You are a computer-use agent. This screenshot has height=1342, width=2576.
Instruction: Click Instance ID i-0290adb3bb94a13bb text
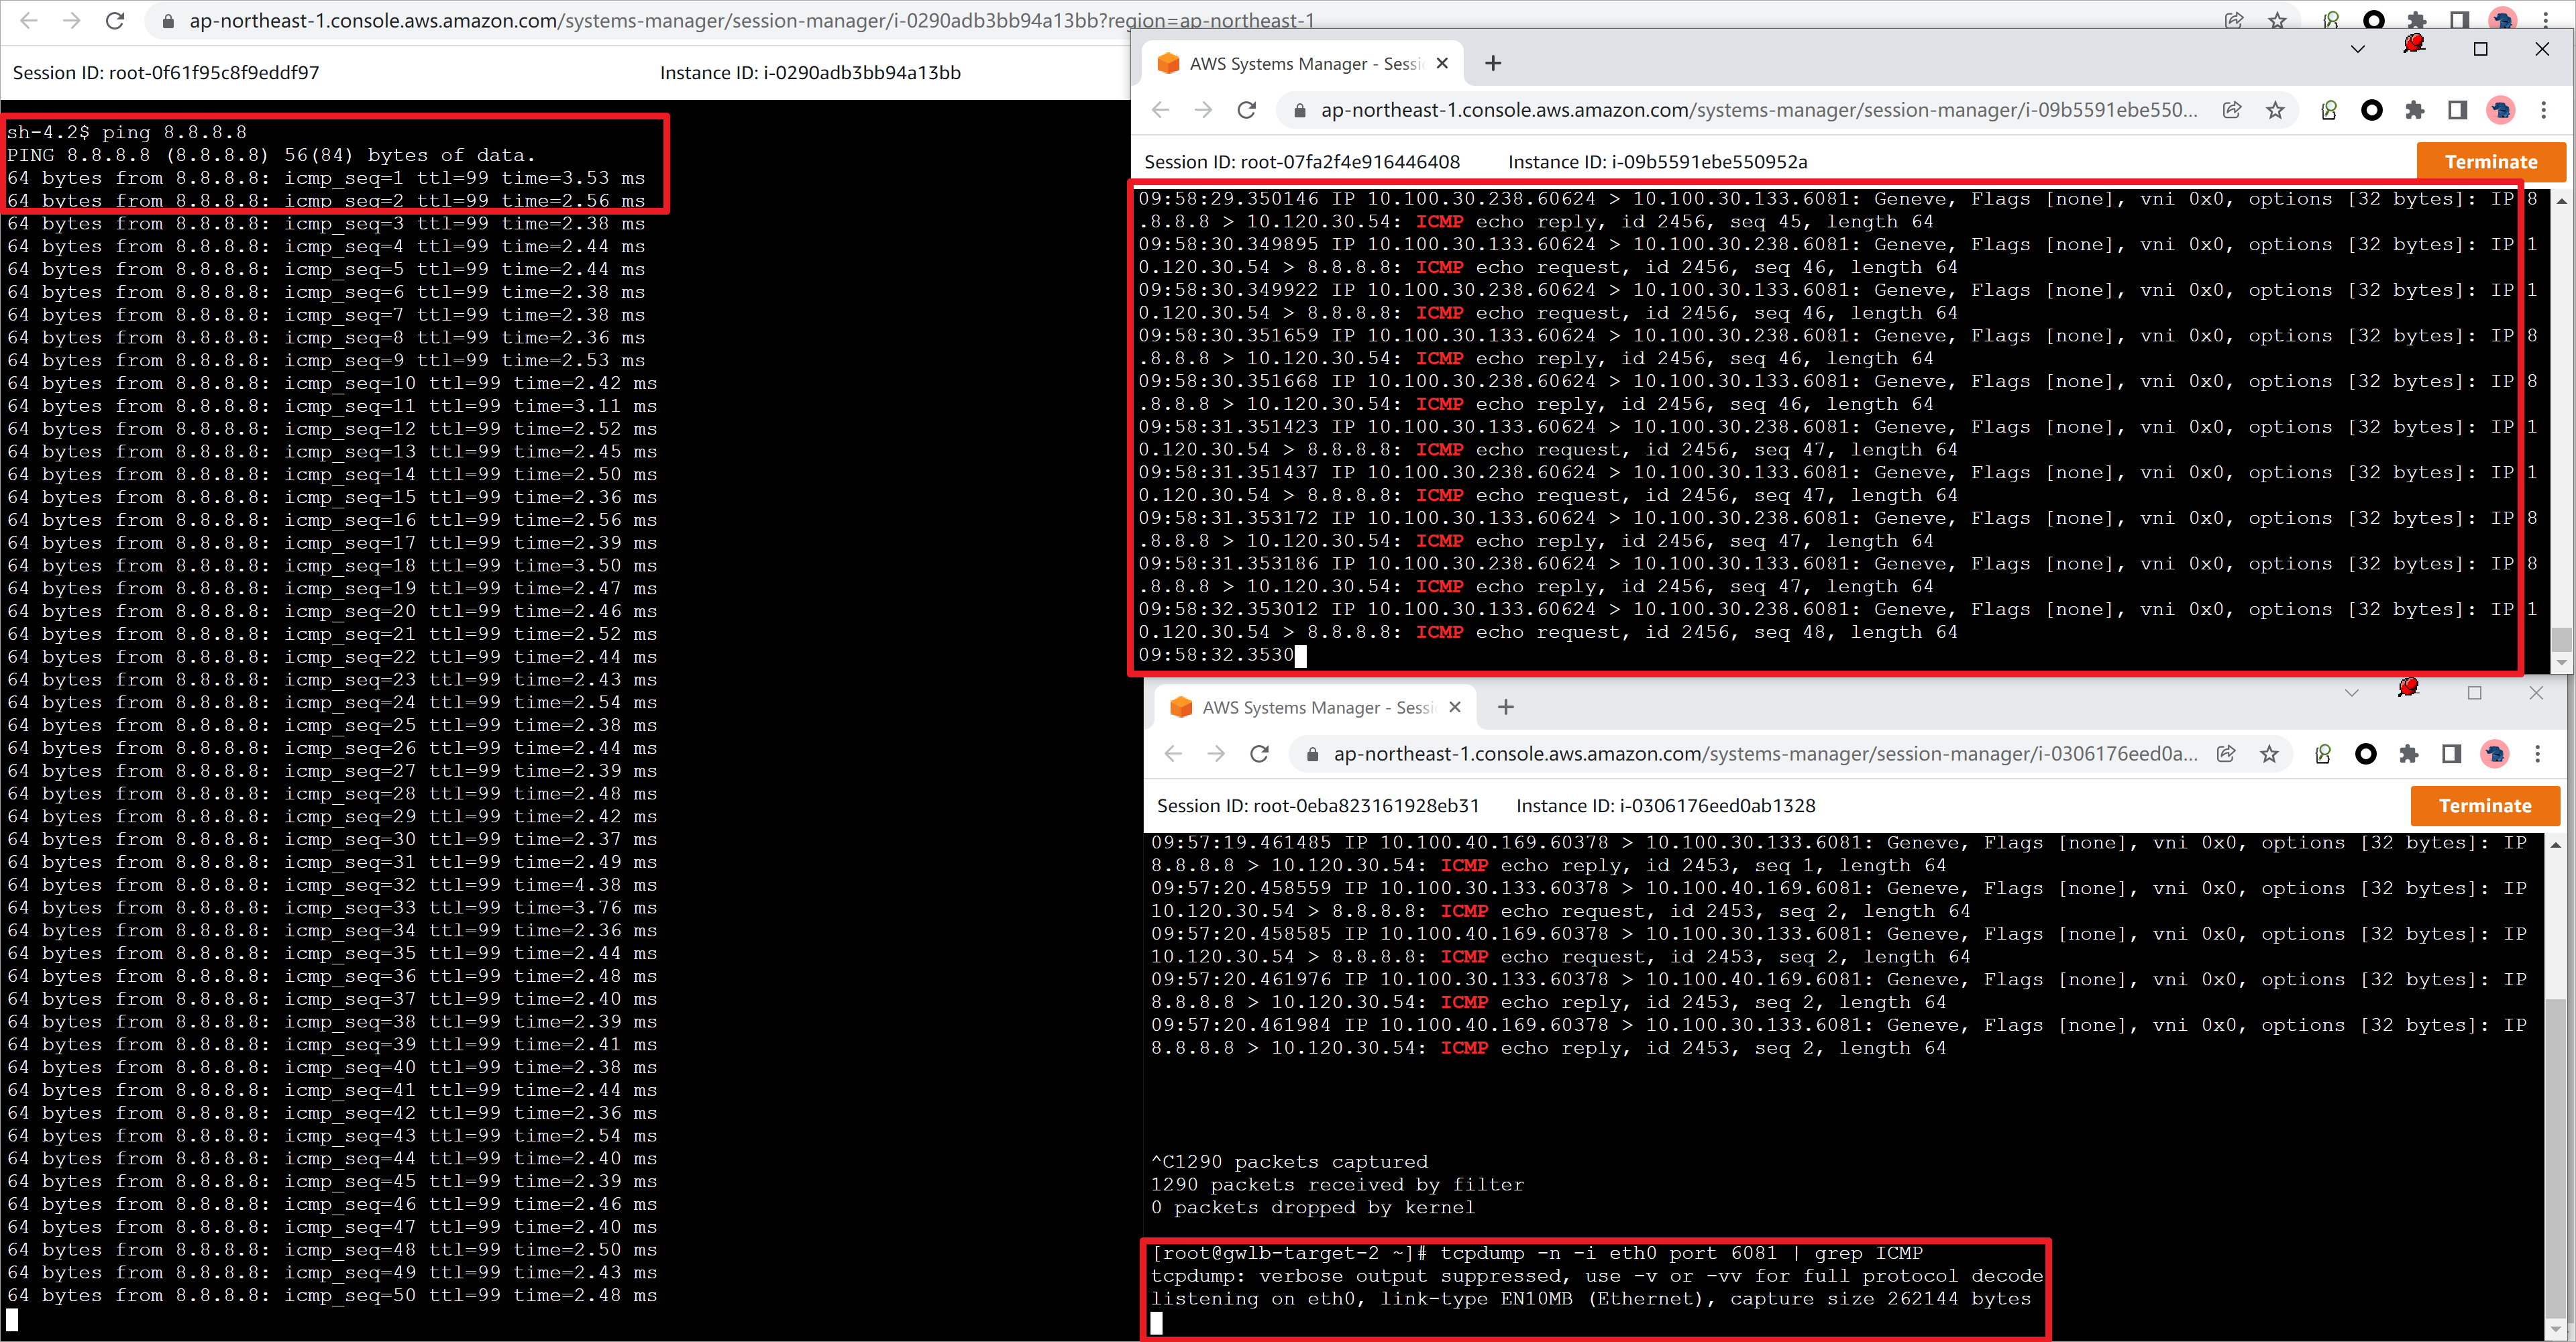[x=810, y=73]
